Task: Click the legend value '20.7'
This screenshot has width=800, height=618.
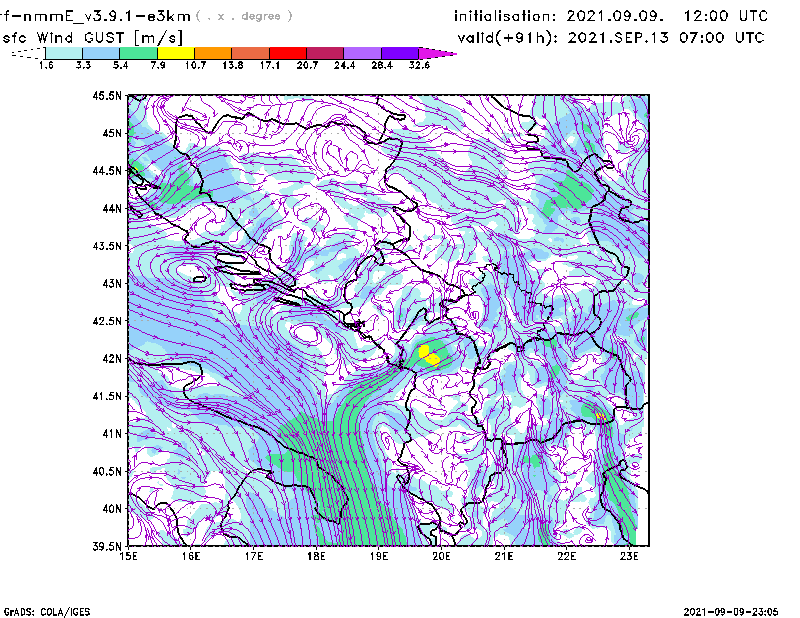Action: click(x=307, y=65)
